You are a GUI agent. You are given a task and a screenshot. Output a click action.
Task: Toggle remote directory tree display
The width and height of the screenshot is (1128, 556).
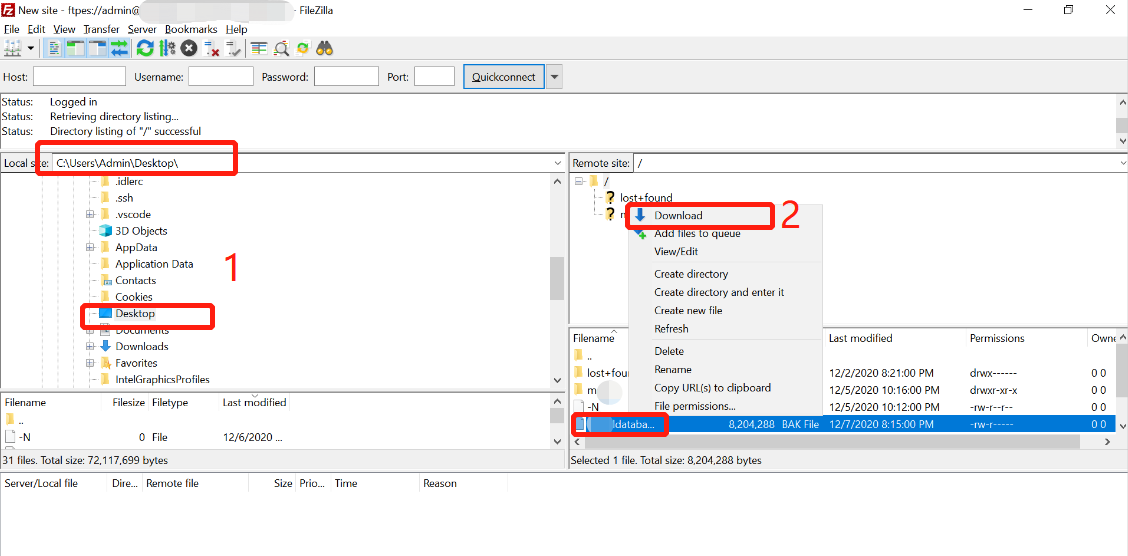[x=96, y=48]
